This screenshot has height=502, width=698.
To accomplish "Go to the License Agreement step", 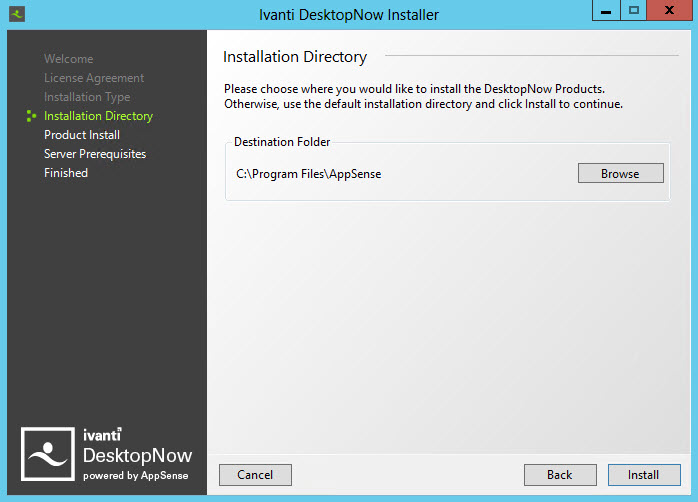I will (x=93, y=78).
